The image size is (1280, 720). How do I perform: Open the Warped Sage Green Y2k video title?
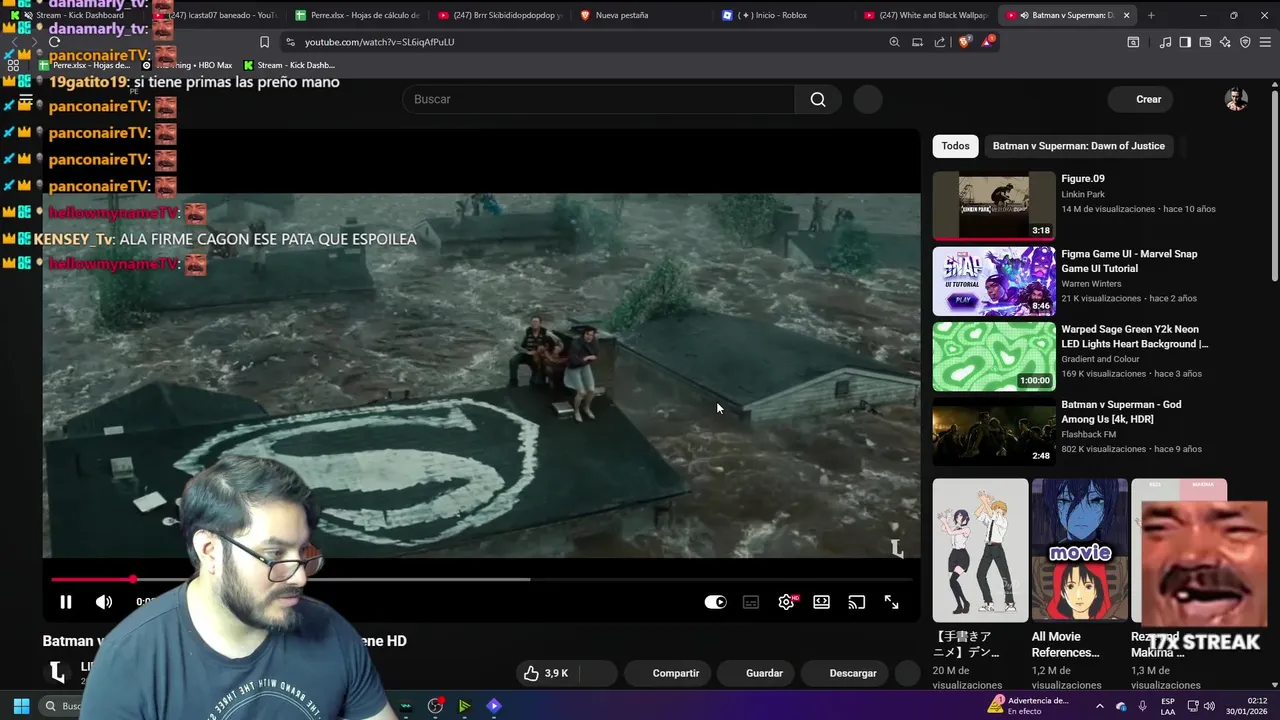pyautogui.click(x=1134, y=336)
